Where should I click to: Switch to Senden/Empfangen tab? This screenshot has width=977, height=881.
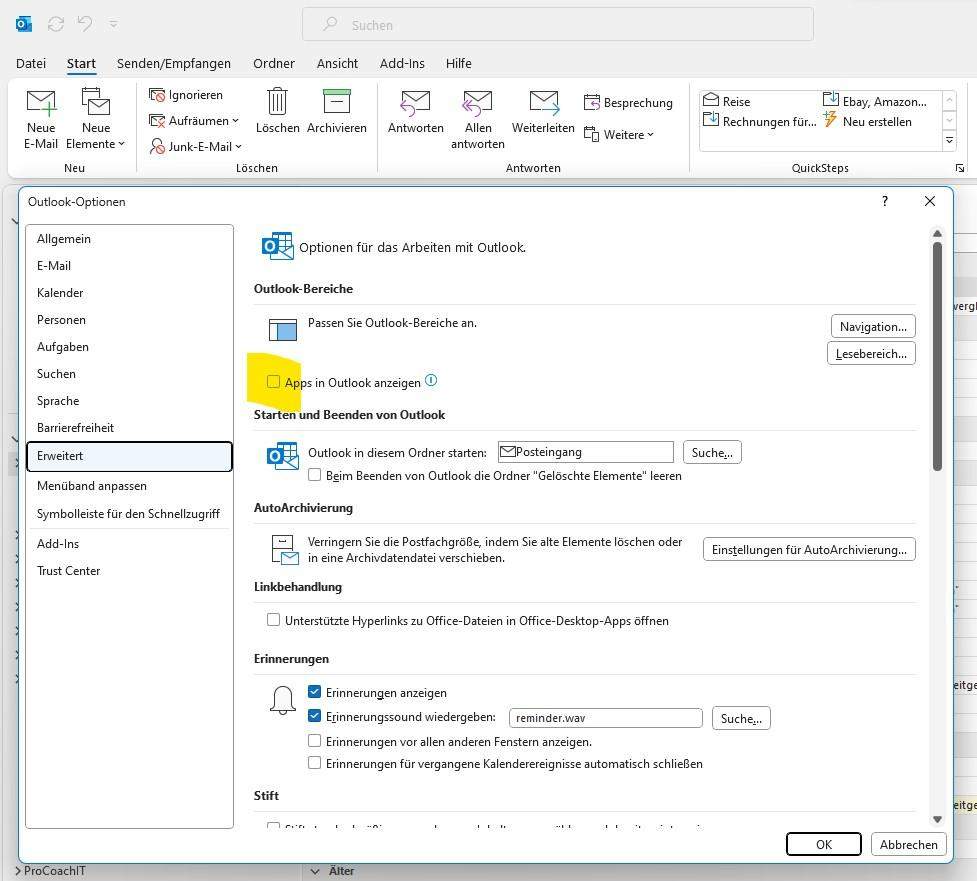click(x=174, y=64)
